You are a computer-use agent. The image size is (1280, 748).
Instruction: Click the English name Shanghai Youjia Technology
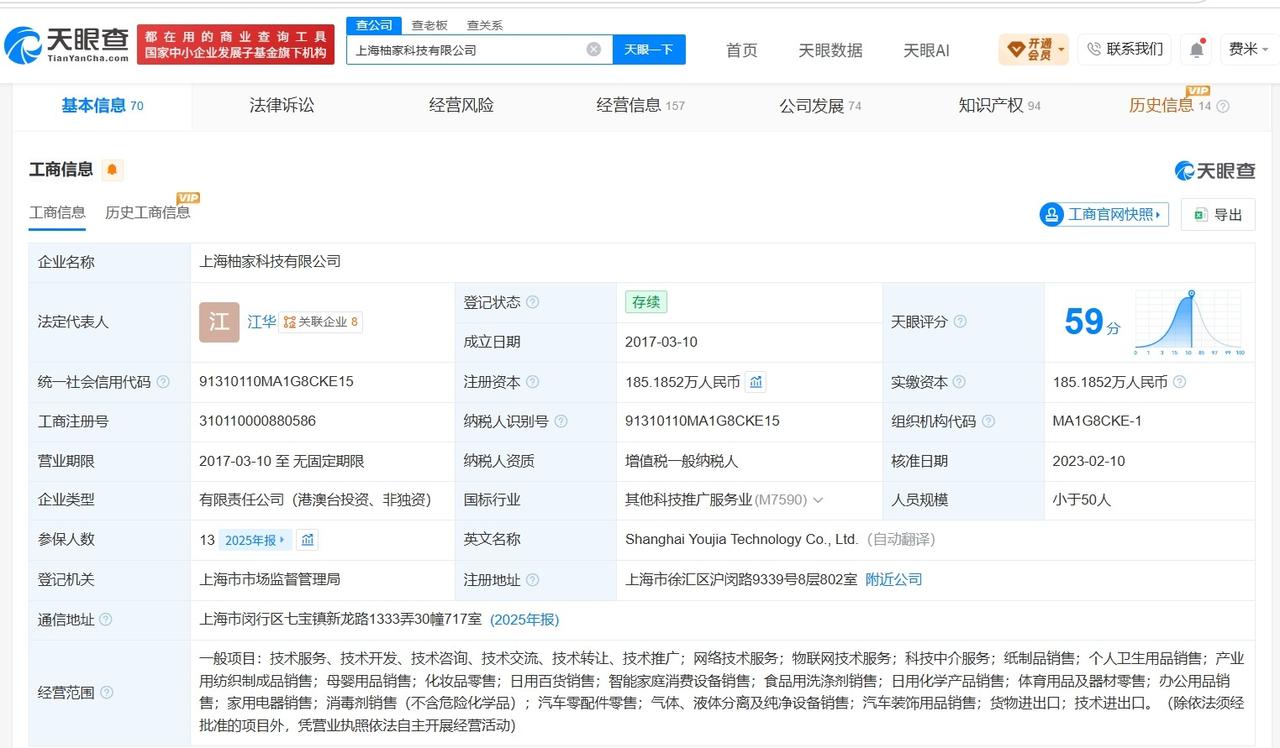pyautogui.click(x=741, y=540)
